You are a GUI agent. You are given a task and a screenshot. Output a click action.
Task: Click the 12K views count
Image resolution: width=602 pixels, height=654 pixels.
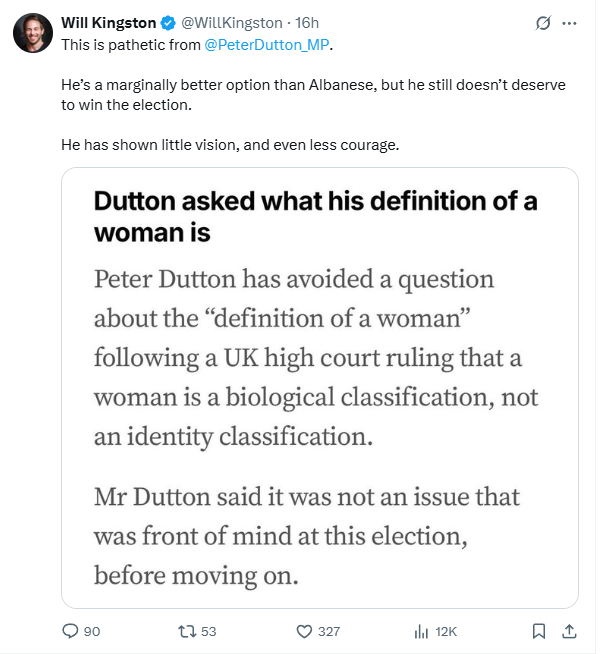[446, 631]
